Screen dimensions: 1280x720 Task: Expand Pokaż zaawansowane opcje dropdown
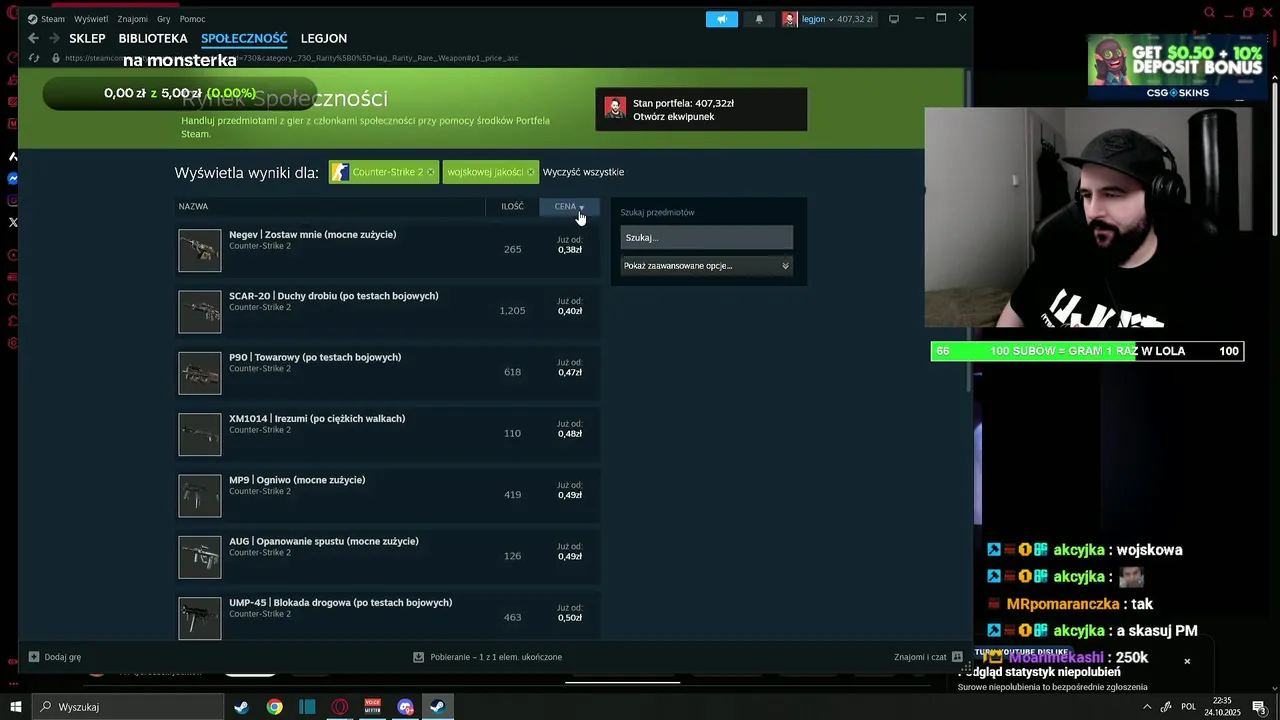(x=706, y=266)
